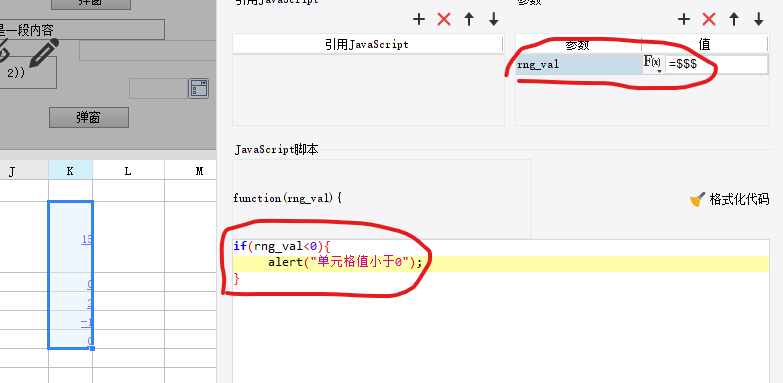Click the pencil edit icon in form

pos(44,52)
